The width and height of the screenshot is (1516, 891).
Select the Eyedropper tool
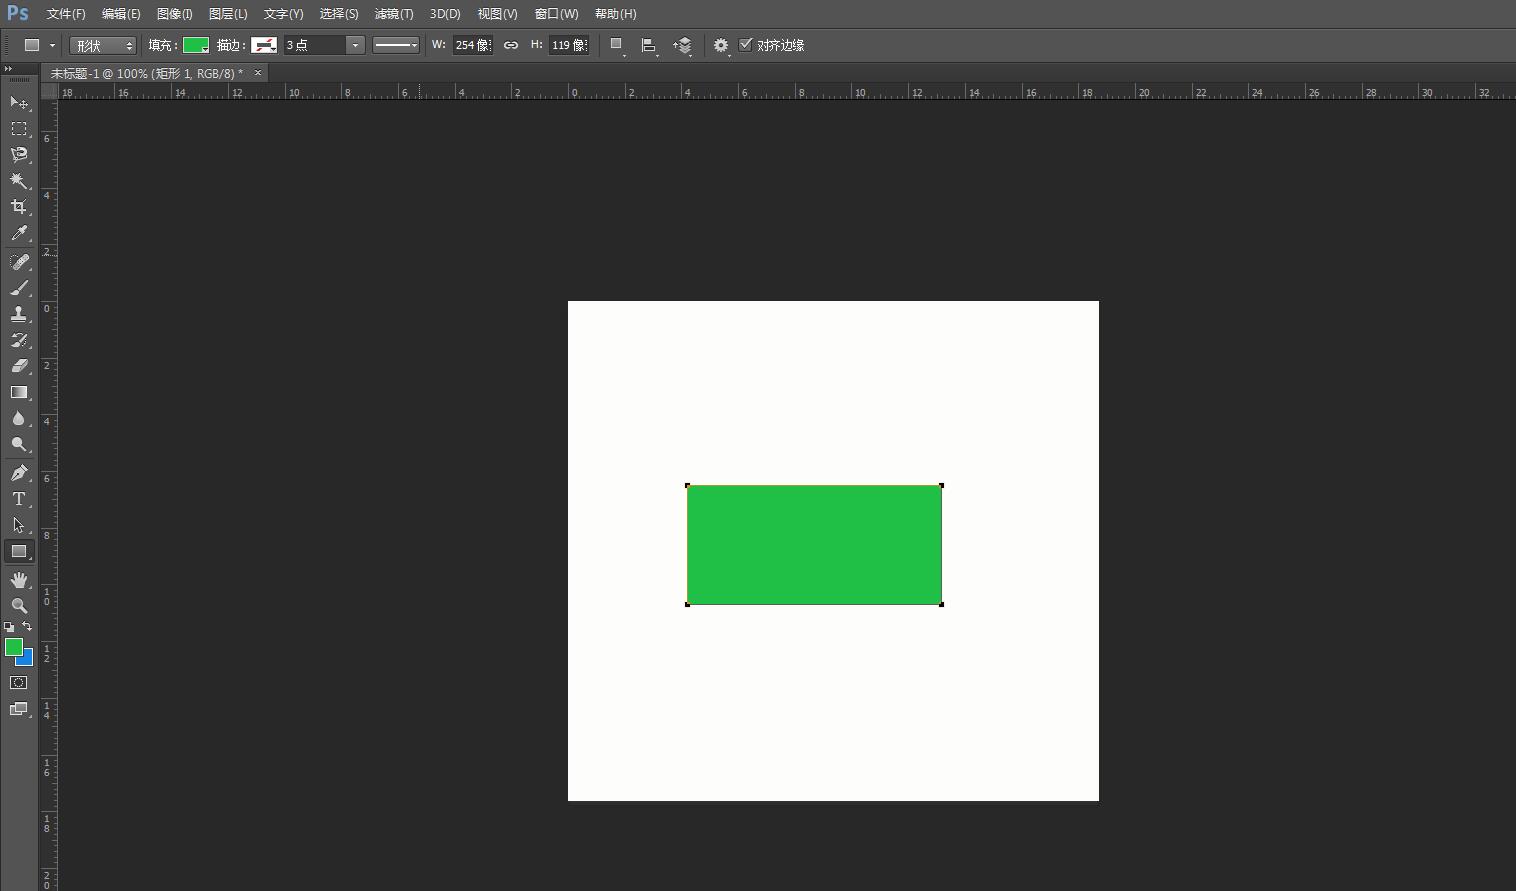pos(18,234)
